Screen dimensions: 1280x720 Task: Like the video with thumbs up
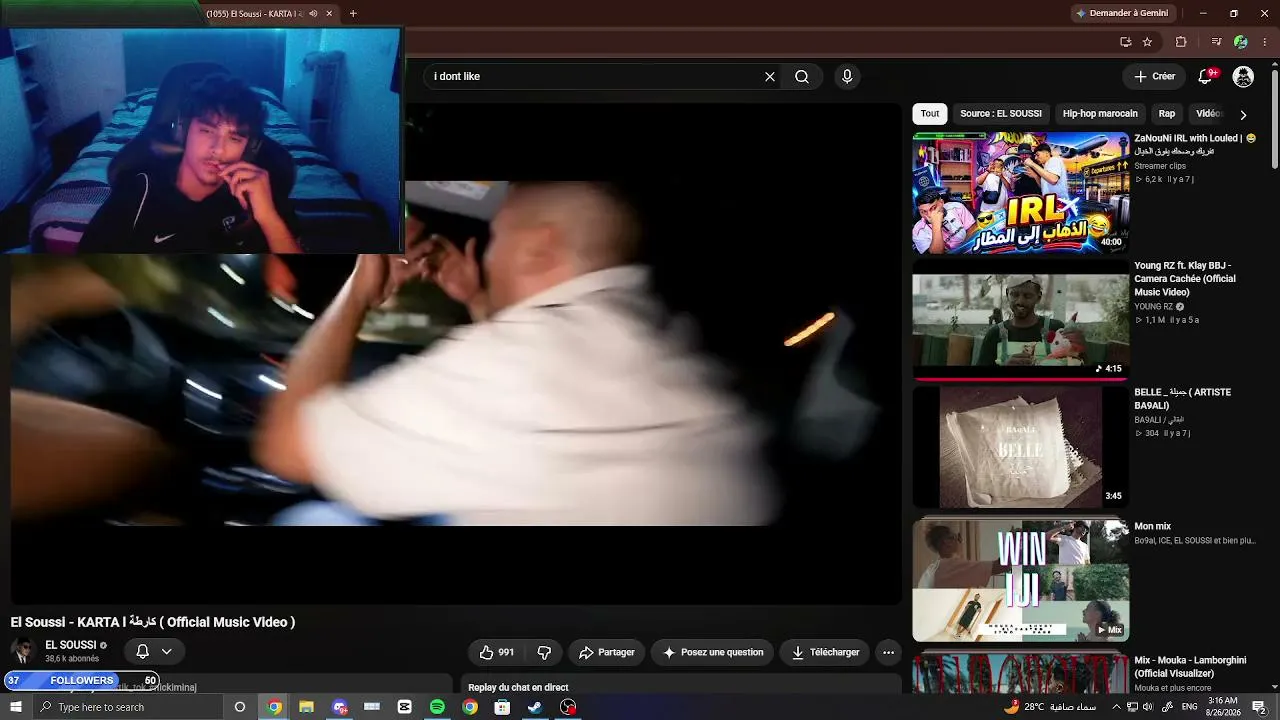[x=497, y=653]
